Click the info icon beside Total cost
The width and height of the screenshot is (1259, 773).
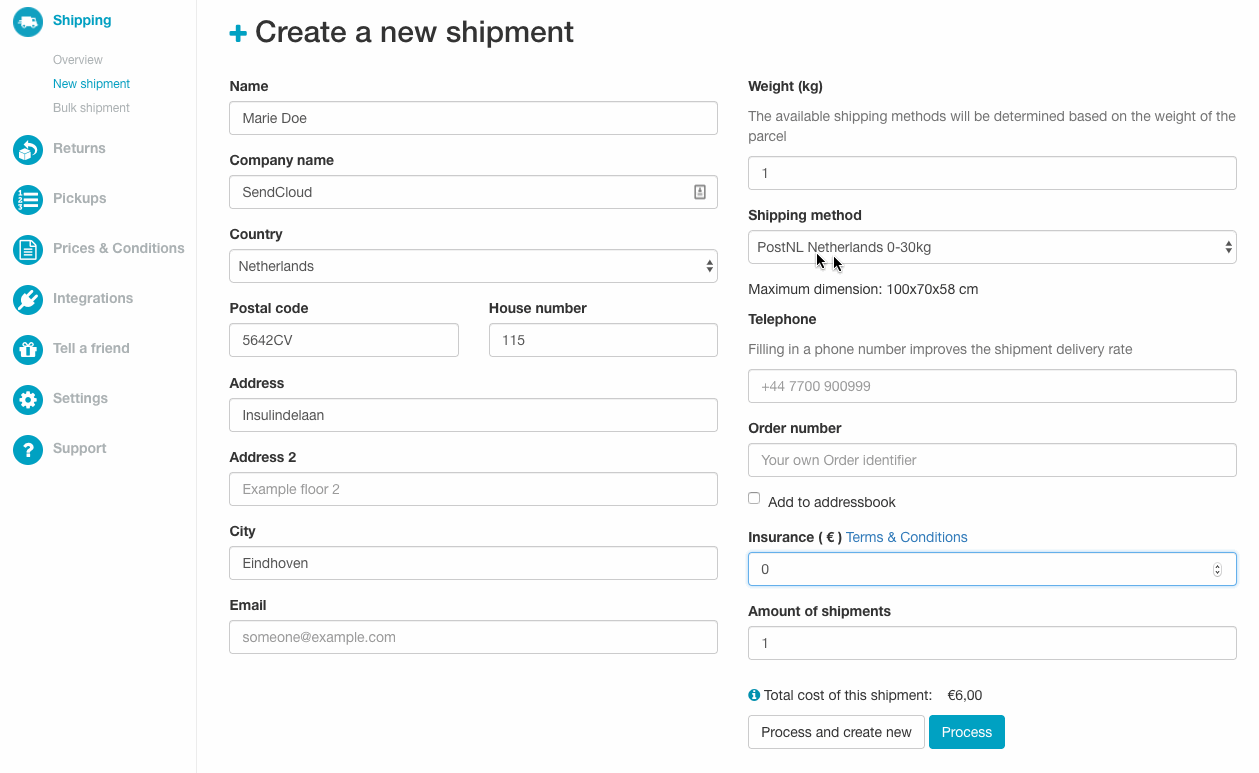point(754,695)
